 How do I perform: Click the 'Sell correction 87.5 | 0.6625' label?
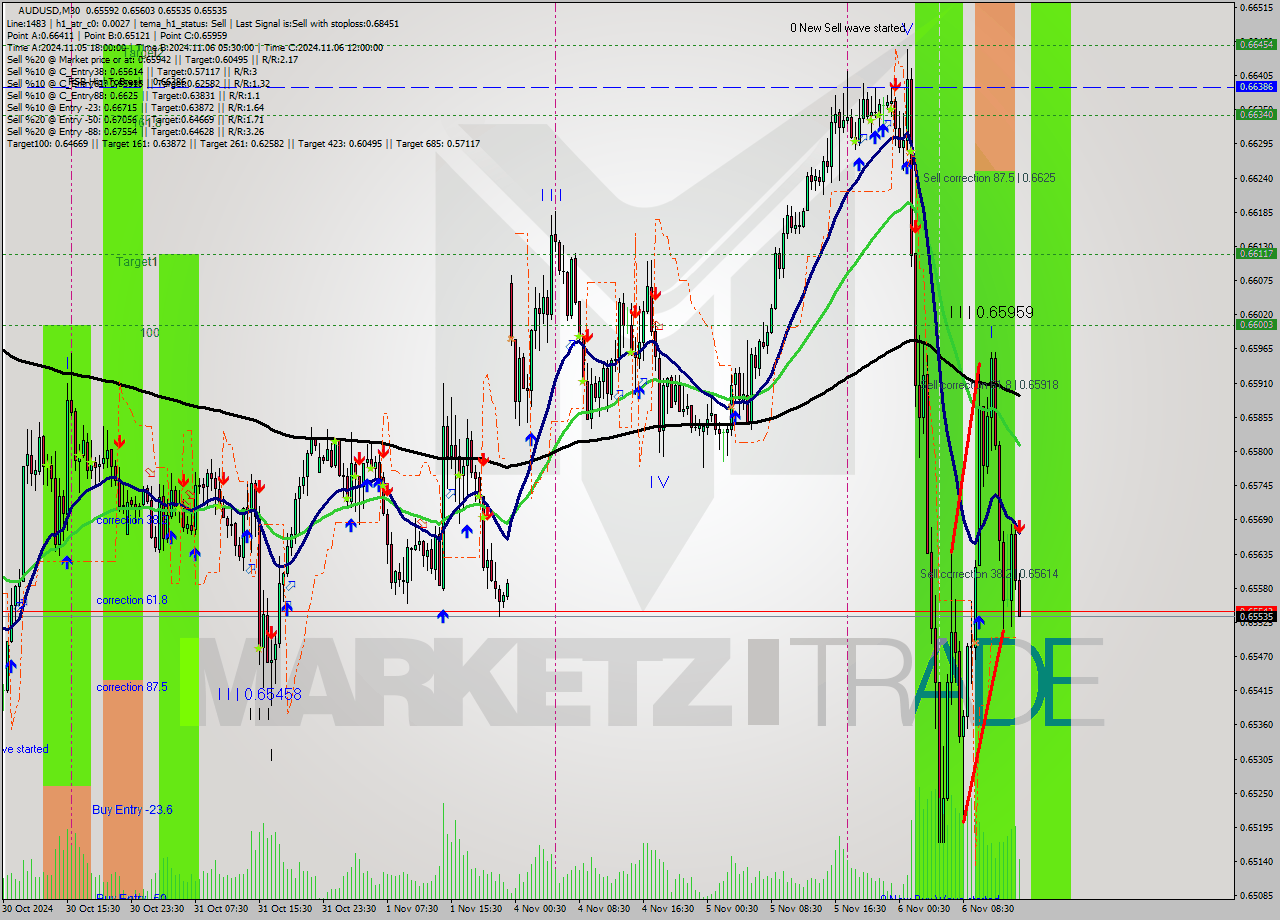[x=989, y=177]
